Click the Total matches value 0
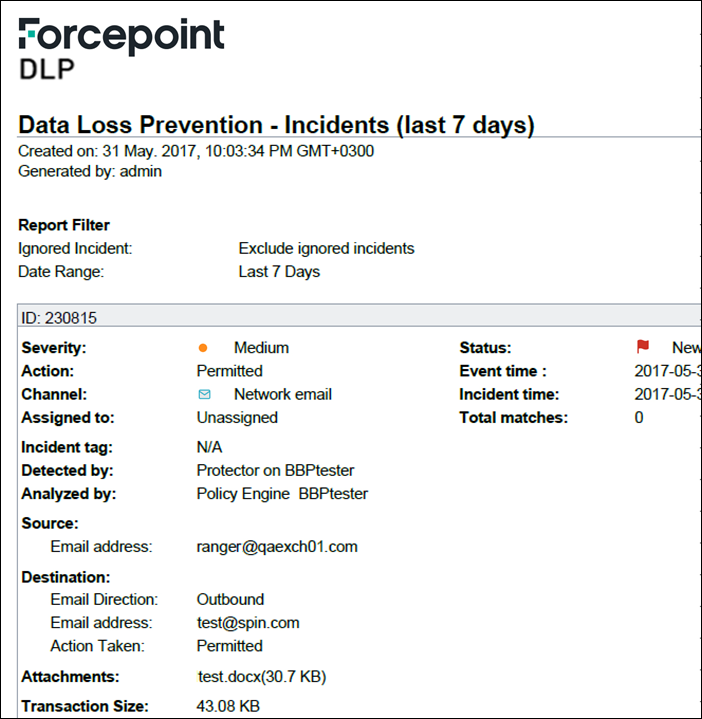This screenshot has height=719, width=702. pyautogui.click(x=639, y=417)
